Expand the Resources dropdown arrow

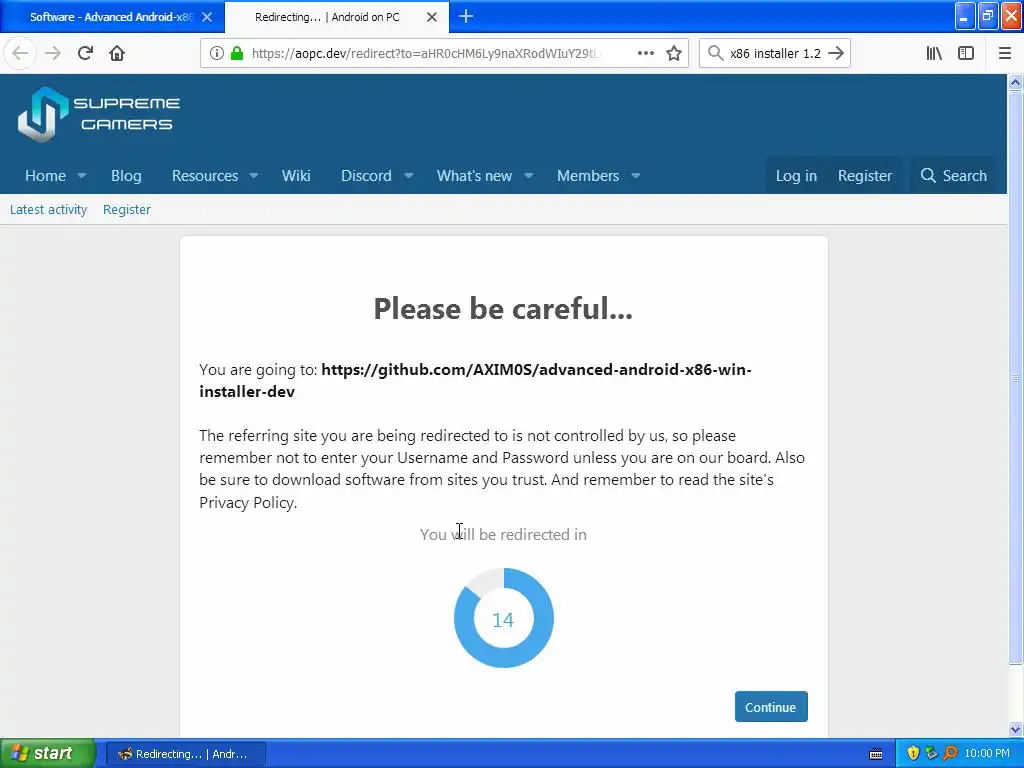tap(253, 176)
